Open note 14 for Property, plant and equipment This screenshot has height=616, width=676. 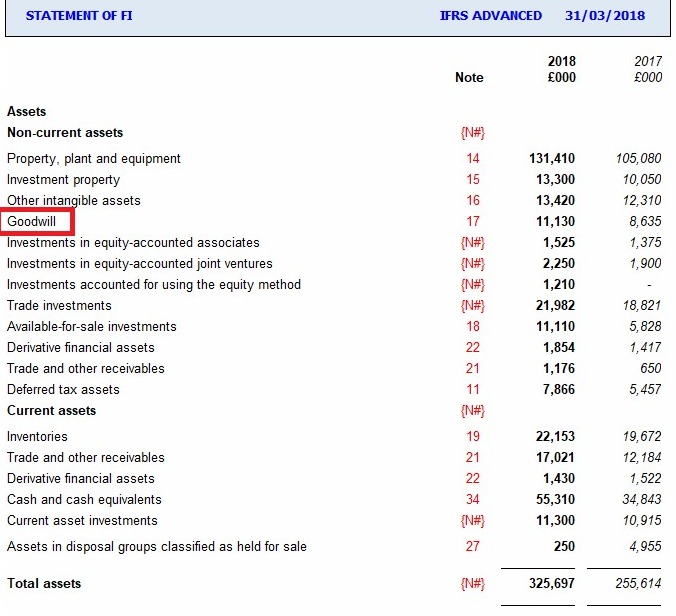[472, 158]
